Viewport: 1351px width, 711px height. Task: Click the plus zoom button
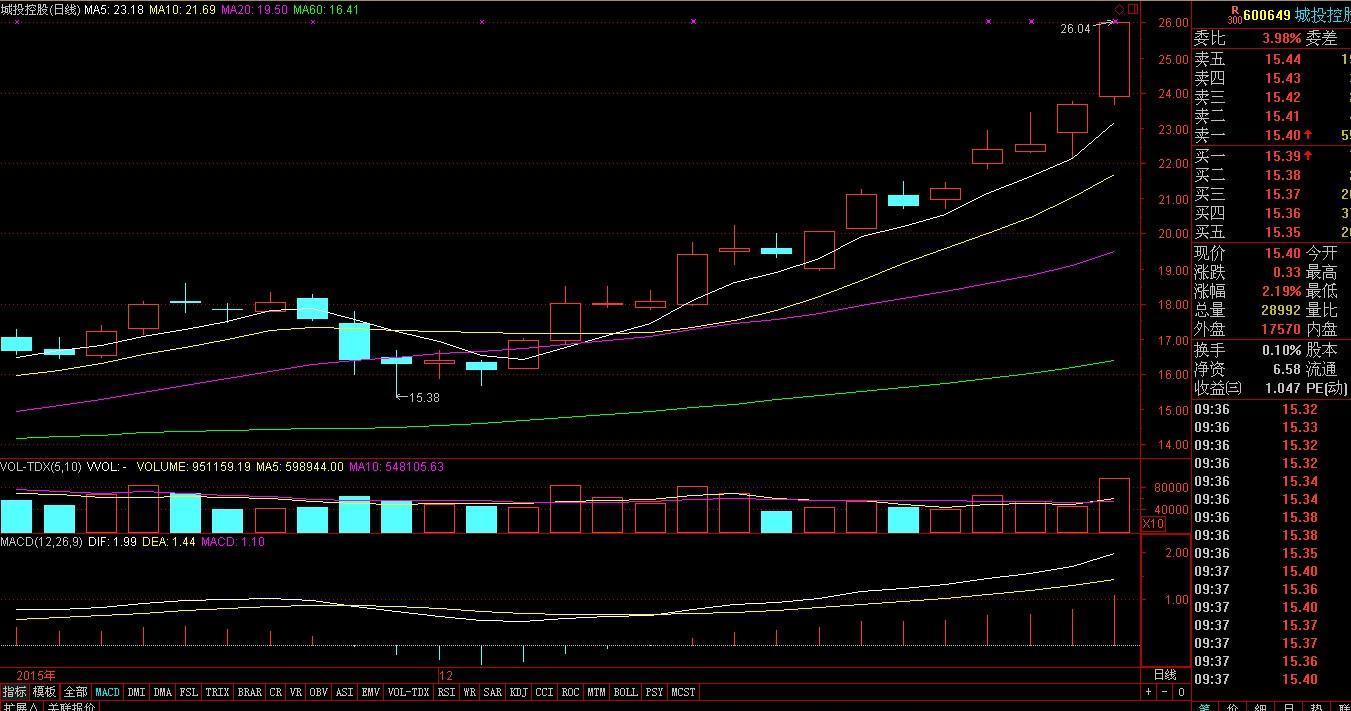[x=1148, y=692]
